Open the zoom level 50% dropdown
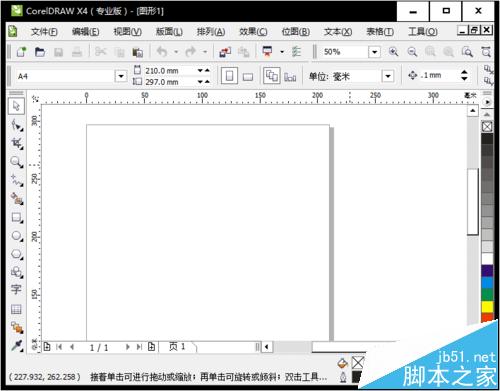Screen dimensions: 500x391 pos(374,52)
